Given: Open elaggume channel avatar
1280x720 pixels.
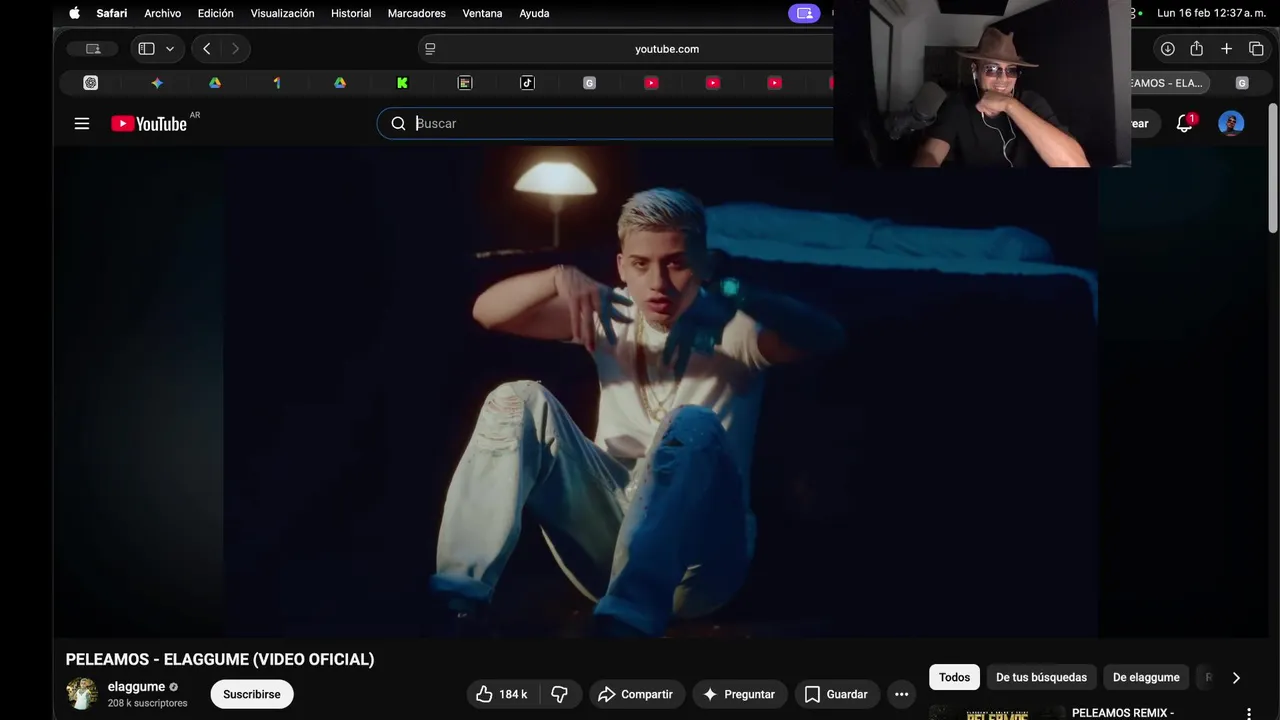Looking at the screenshot, I should click(82, 693).
